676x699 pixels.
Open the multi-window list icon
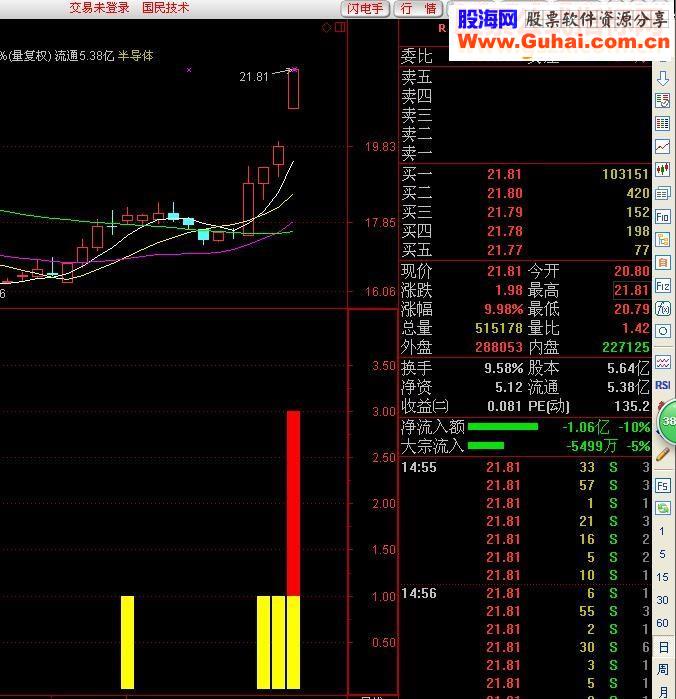663,193
